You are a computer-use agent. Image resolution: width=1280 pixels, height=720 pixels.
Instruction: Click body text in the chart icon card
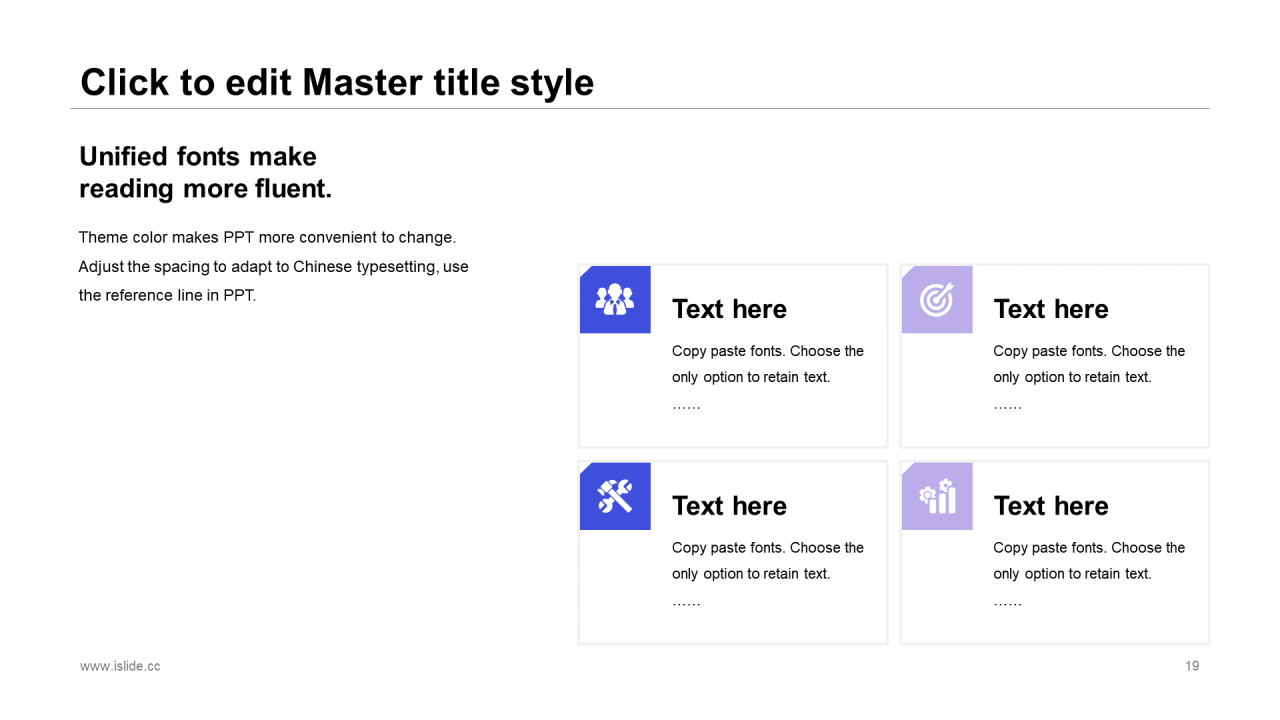click(1089, 561)
